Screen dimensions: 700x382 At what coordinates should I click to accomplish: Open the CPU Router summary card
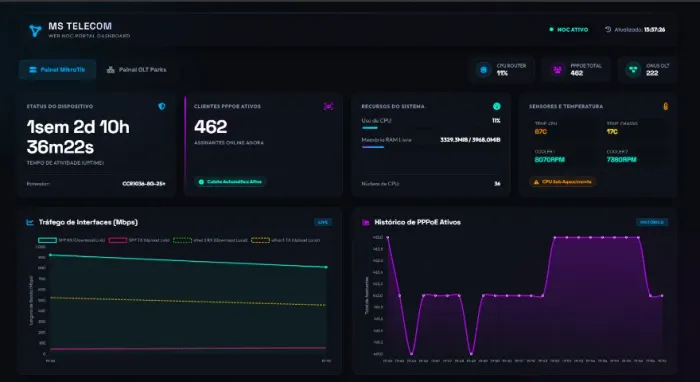click(502, 70)
